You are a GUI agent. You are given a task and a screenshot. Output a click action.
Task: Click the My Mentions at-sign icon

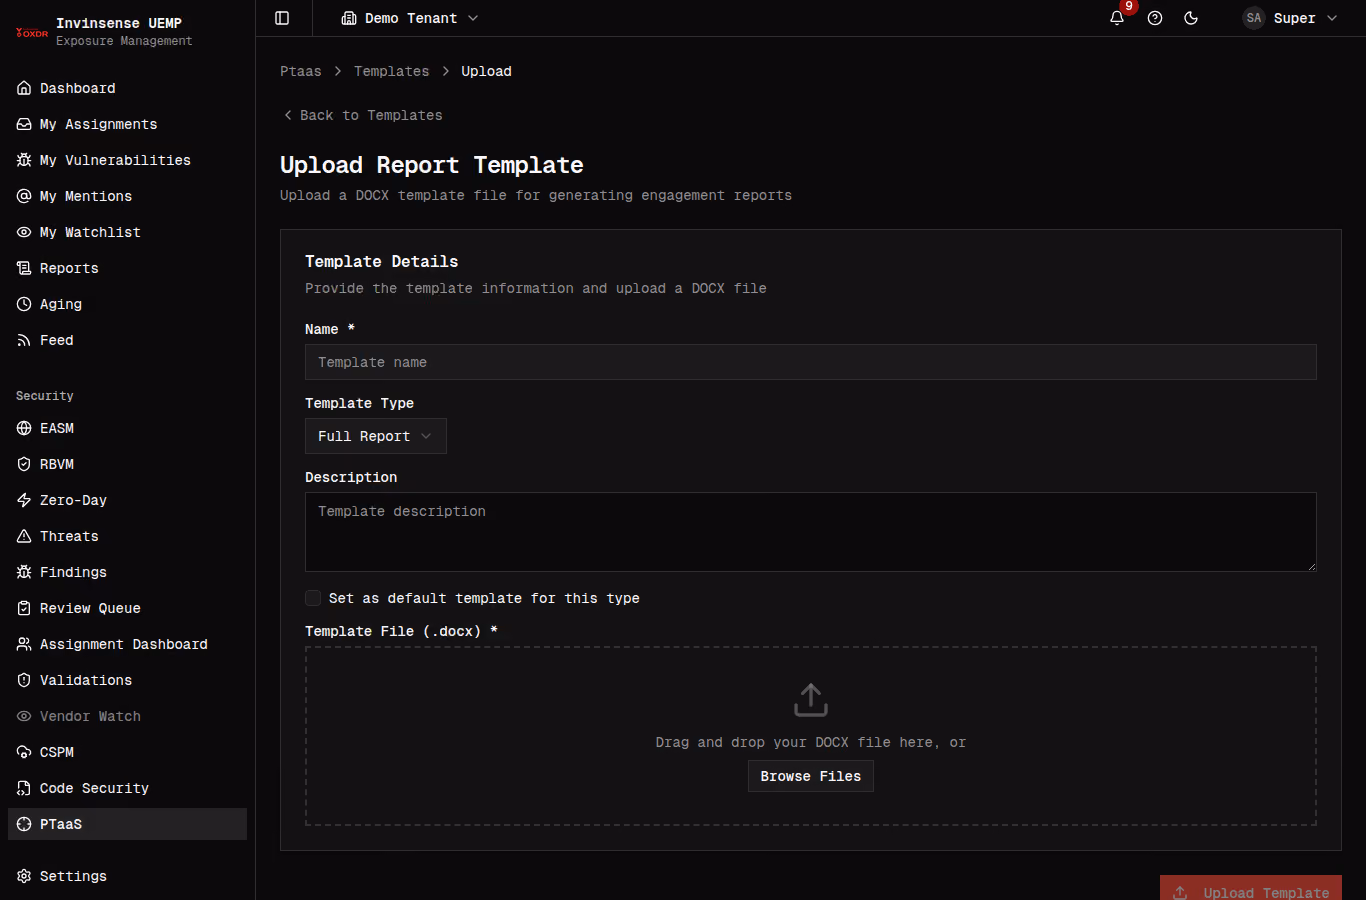point(24,196)
